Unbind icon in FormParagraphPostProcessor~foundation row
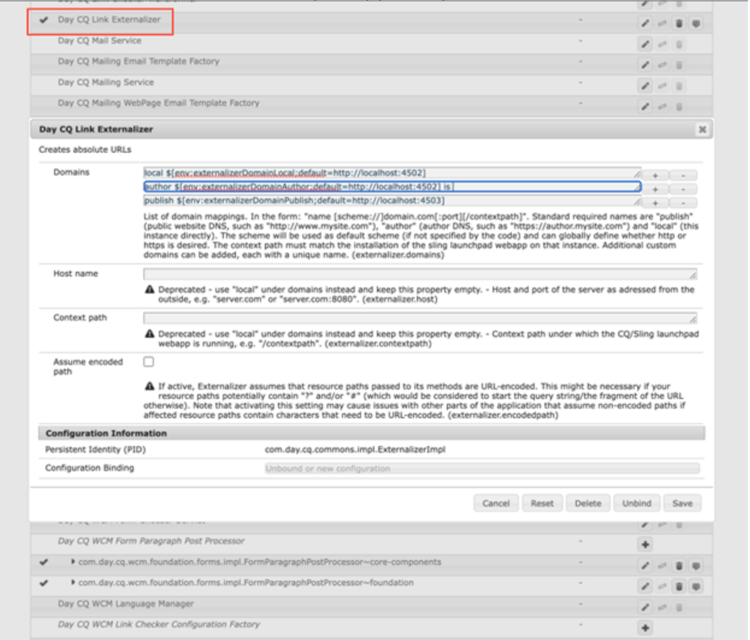 (x=662, y=586)
